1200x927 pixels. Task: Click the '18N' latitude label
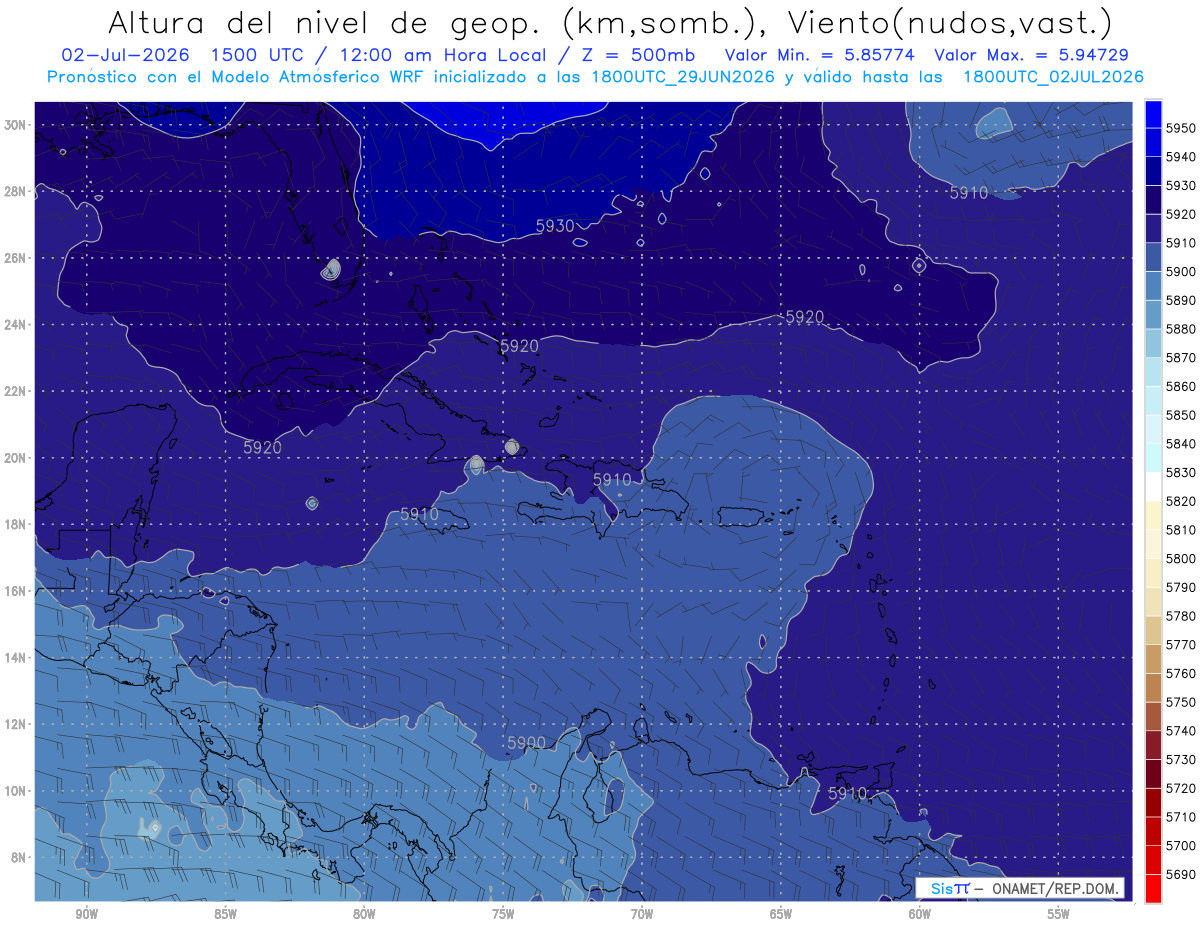17,525
